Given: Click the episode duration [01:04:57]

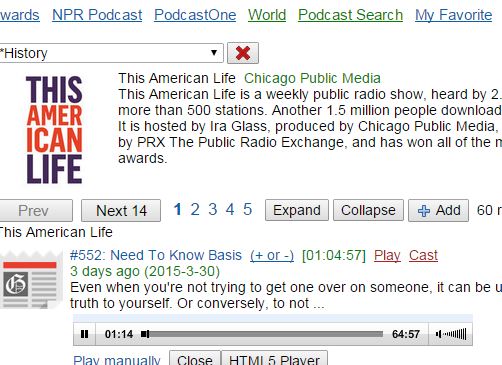Looking at the screenshot, I should (334, 256).
